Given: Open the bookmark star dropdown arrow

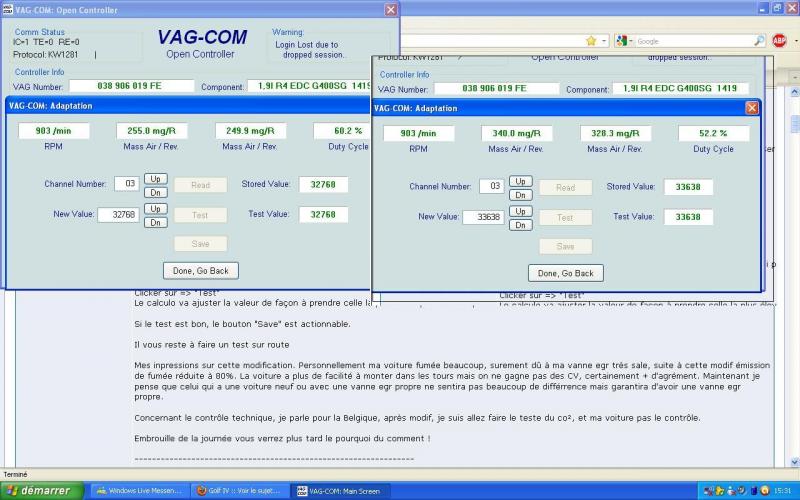Looking at the screenshot, I should point(603,41).
